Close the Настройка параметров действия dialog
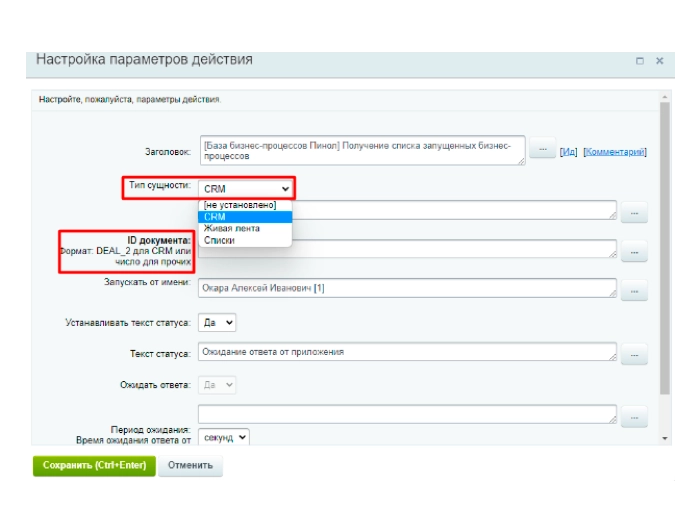 (x=660, y=61)
